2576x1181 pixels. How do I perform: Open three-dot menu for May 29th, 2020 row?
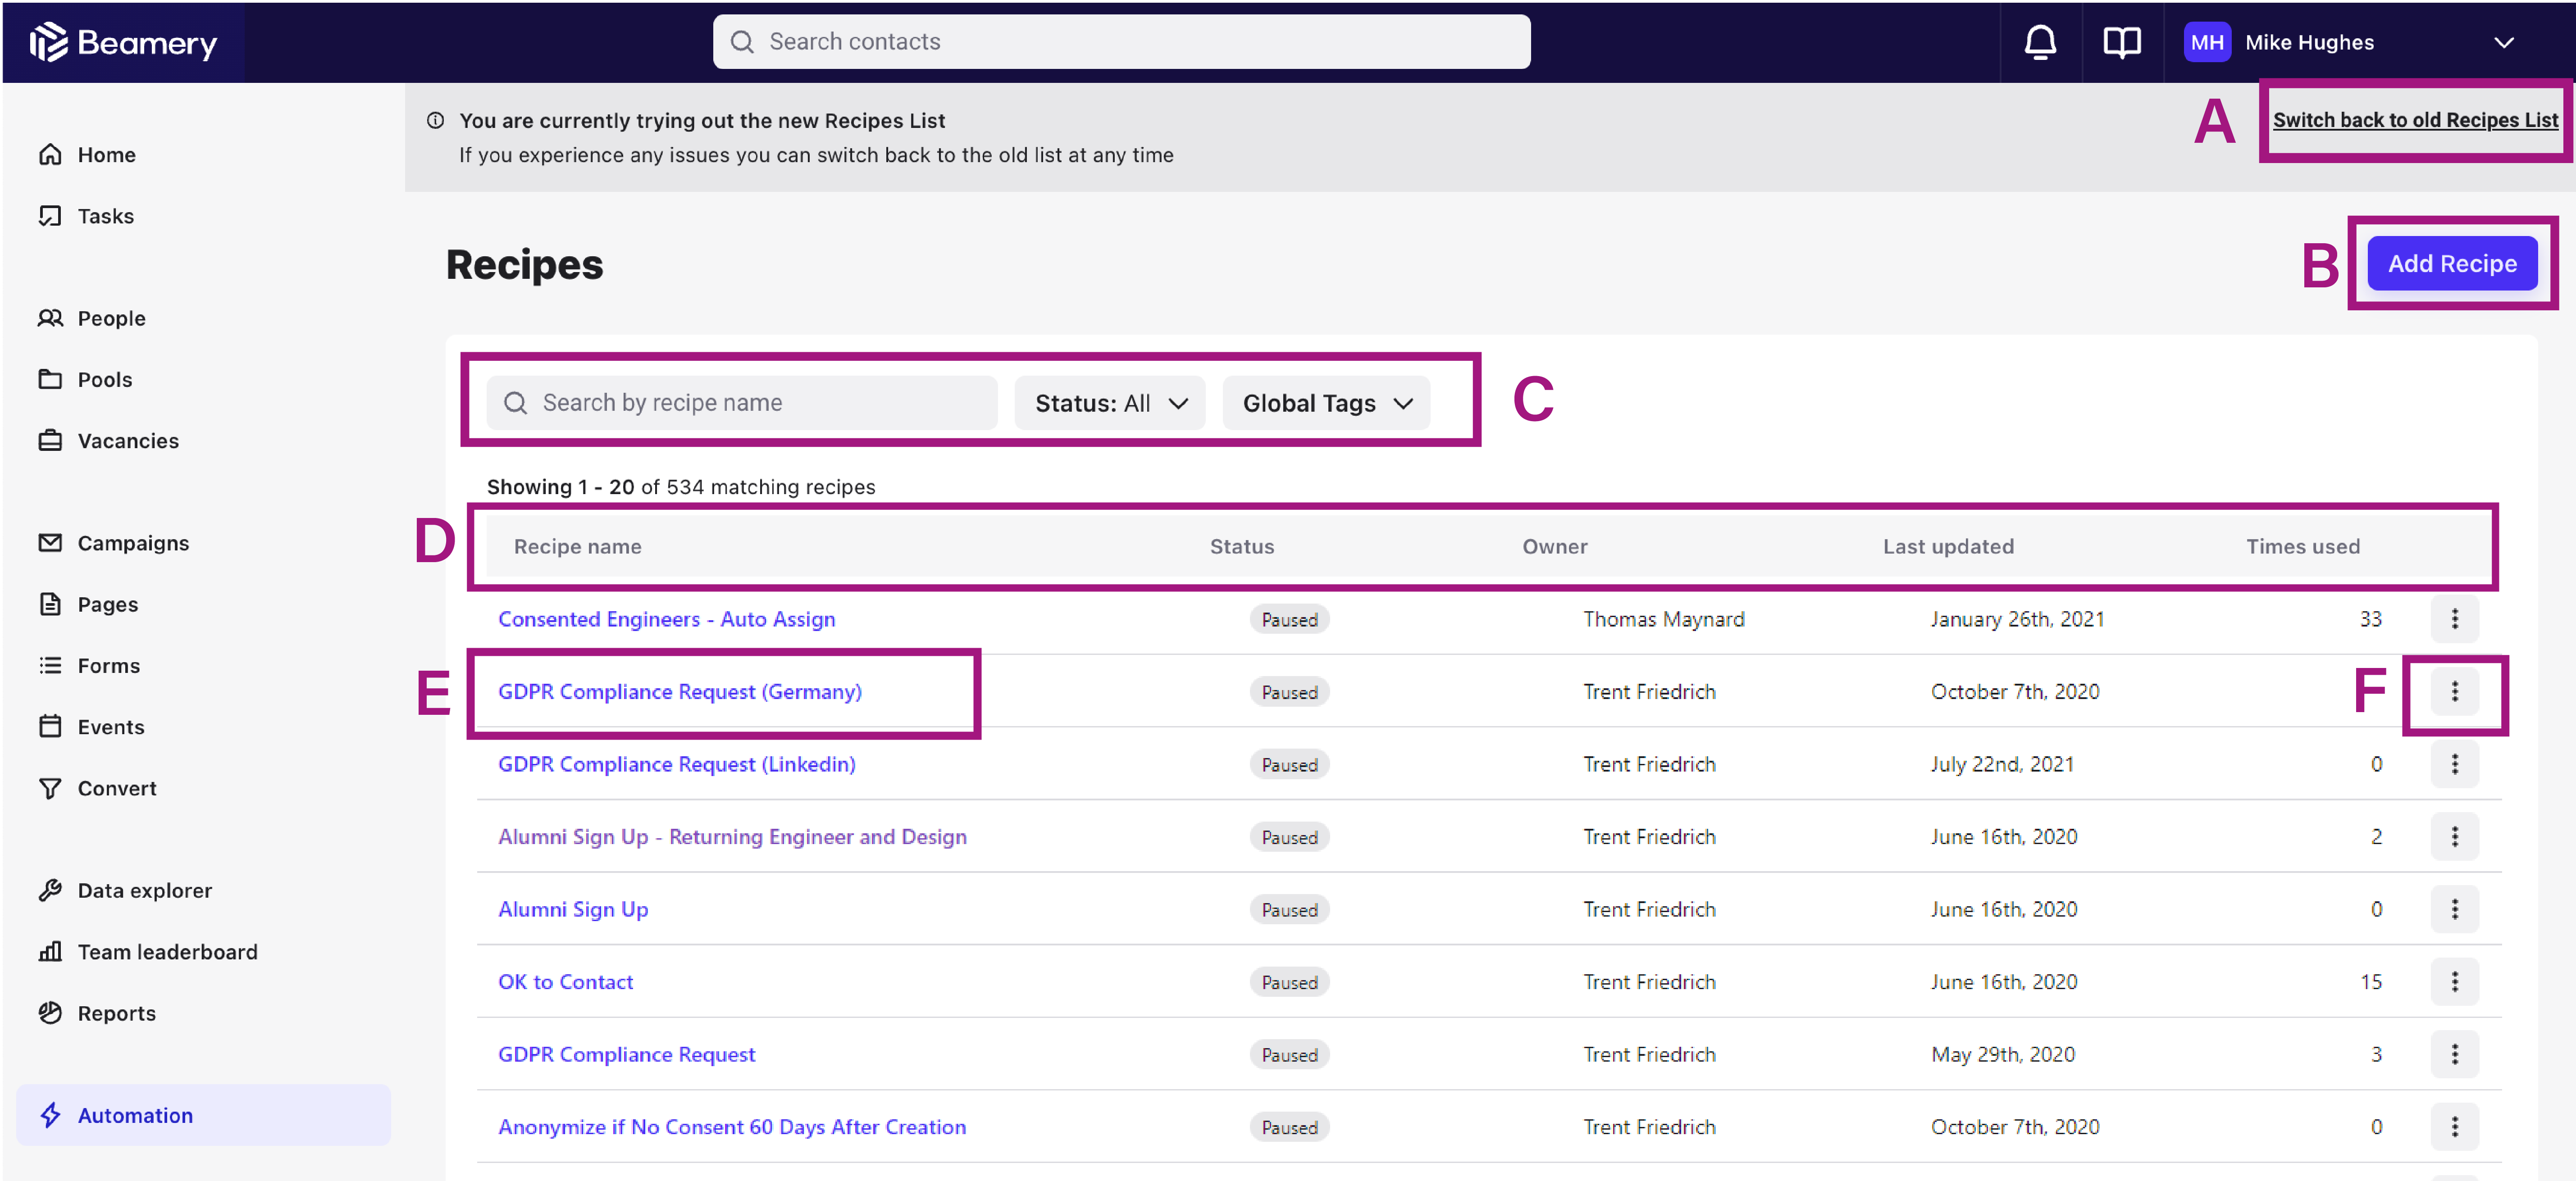[x=2454, y=1054]
